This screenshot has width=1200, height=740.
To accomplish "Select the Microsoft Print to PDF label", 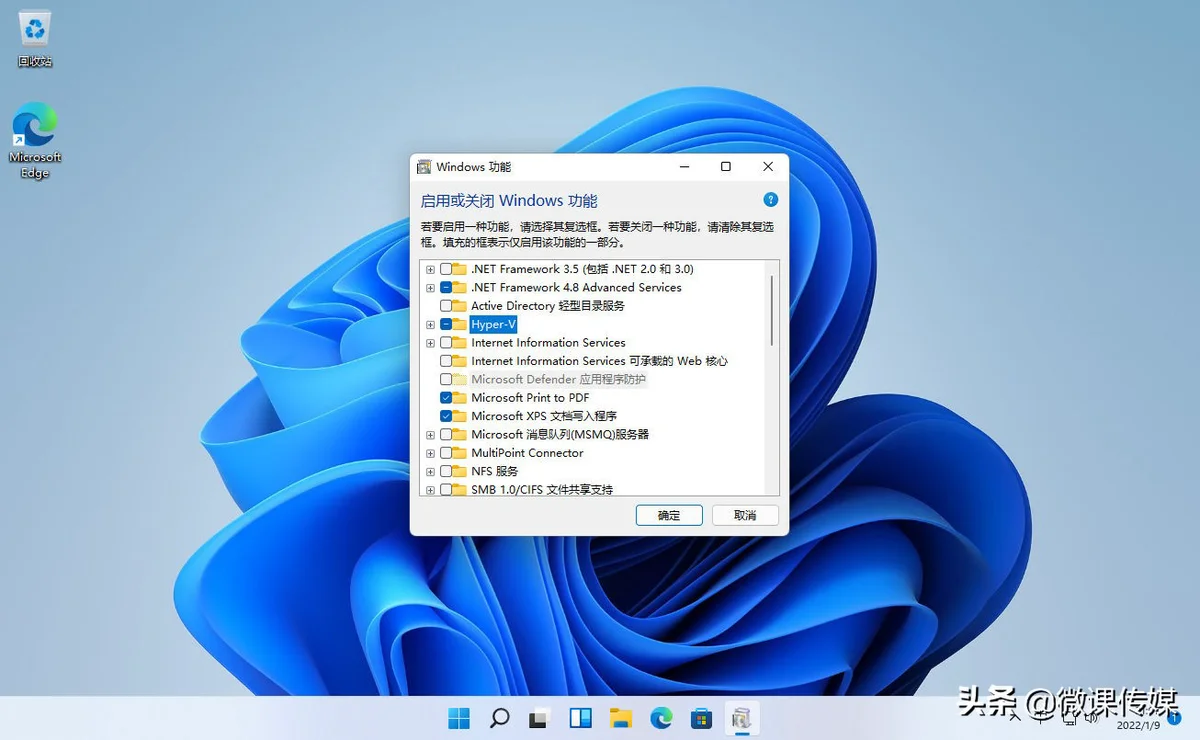I will tap(530, 398).
